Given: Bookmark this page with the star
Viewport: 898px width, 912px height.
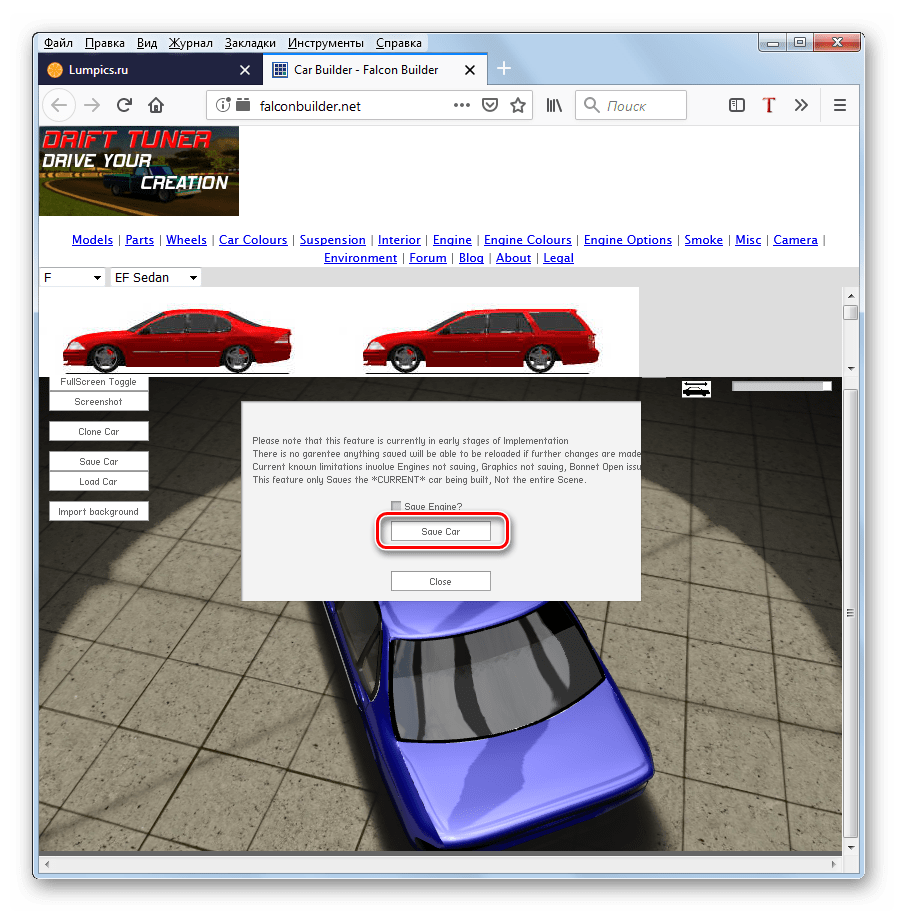Looking at the screenshot, I should pyautogui.click(x=518, y=105).
